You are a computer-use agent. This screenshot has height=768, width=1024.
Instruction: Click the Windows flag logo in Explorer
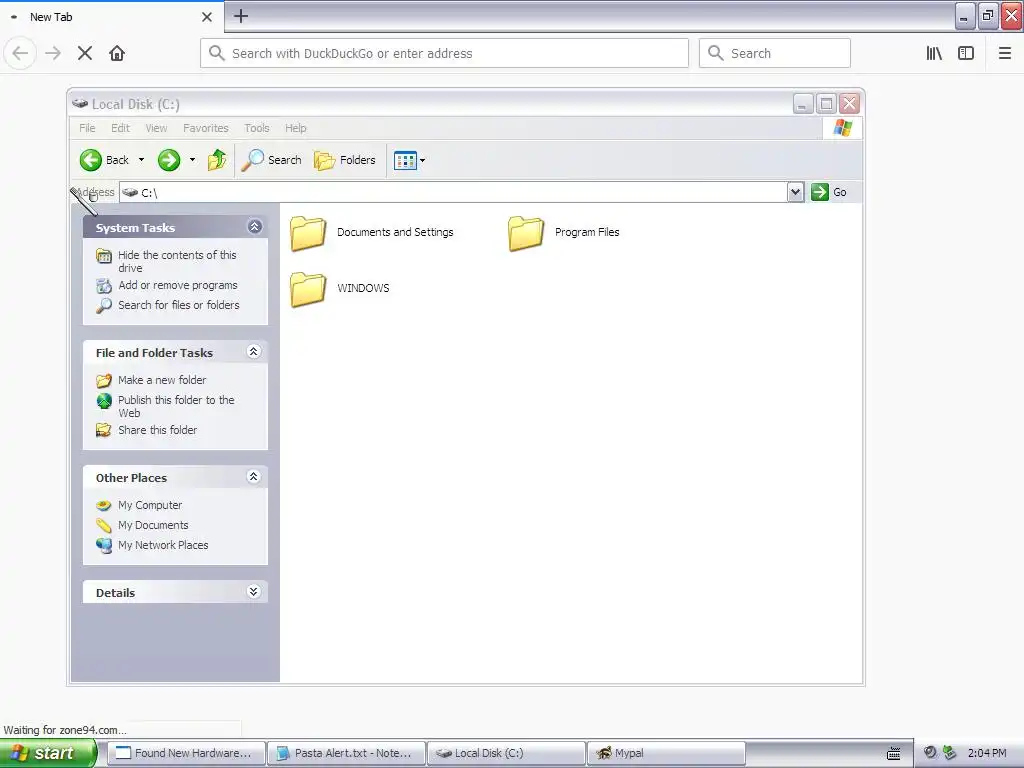[842, 128]
